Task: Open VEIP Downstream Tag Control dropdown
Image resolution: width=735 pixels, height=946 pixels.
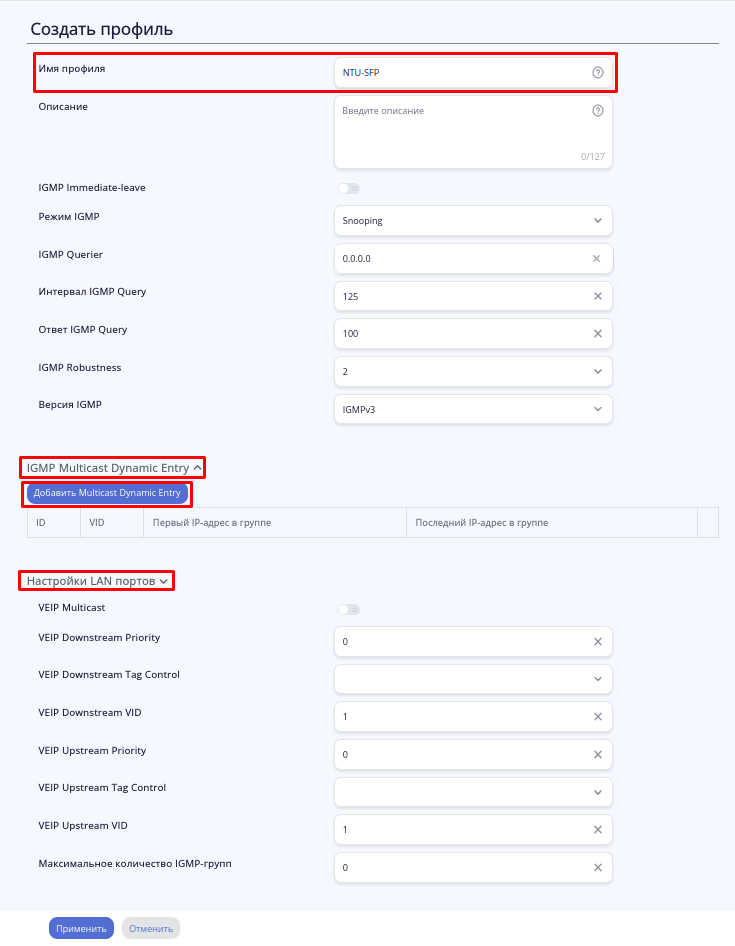Action: [472, 679]
